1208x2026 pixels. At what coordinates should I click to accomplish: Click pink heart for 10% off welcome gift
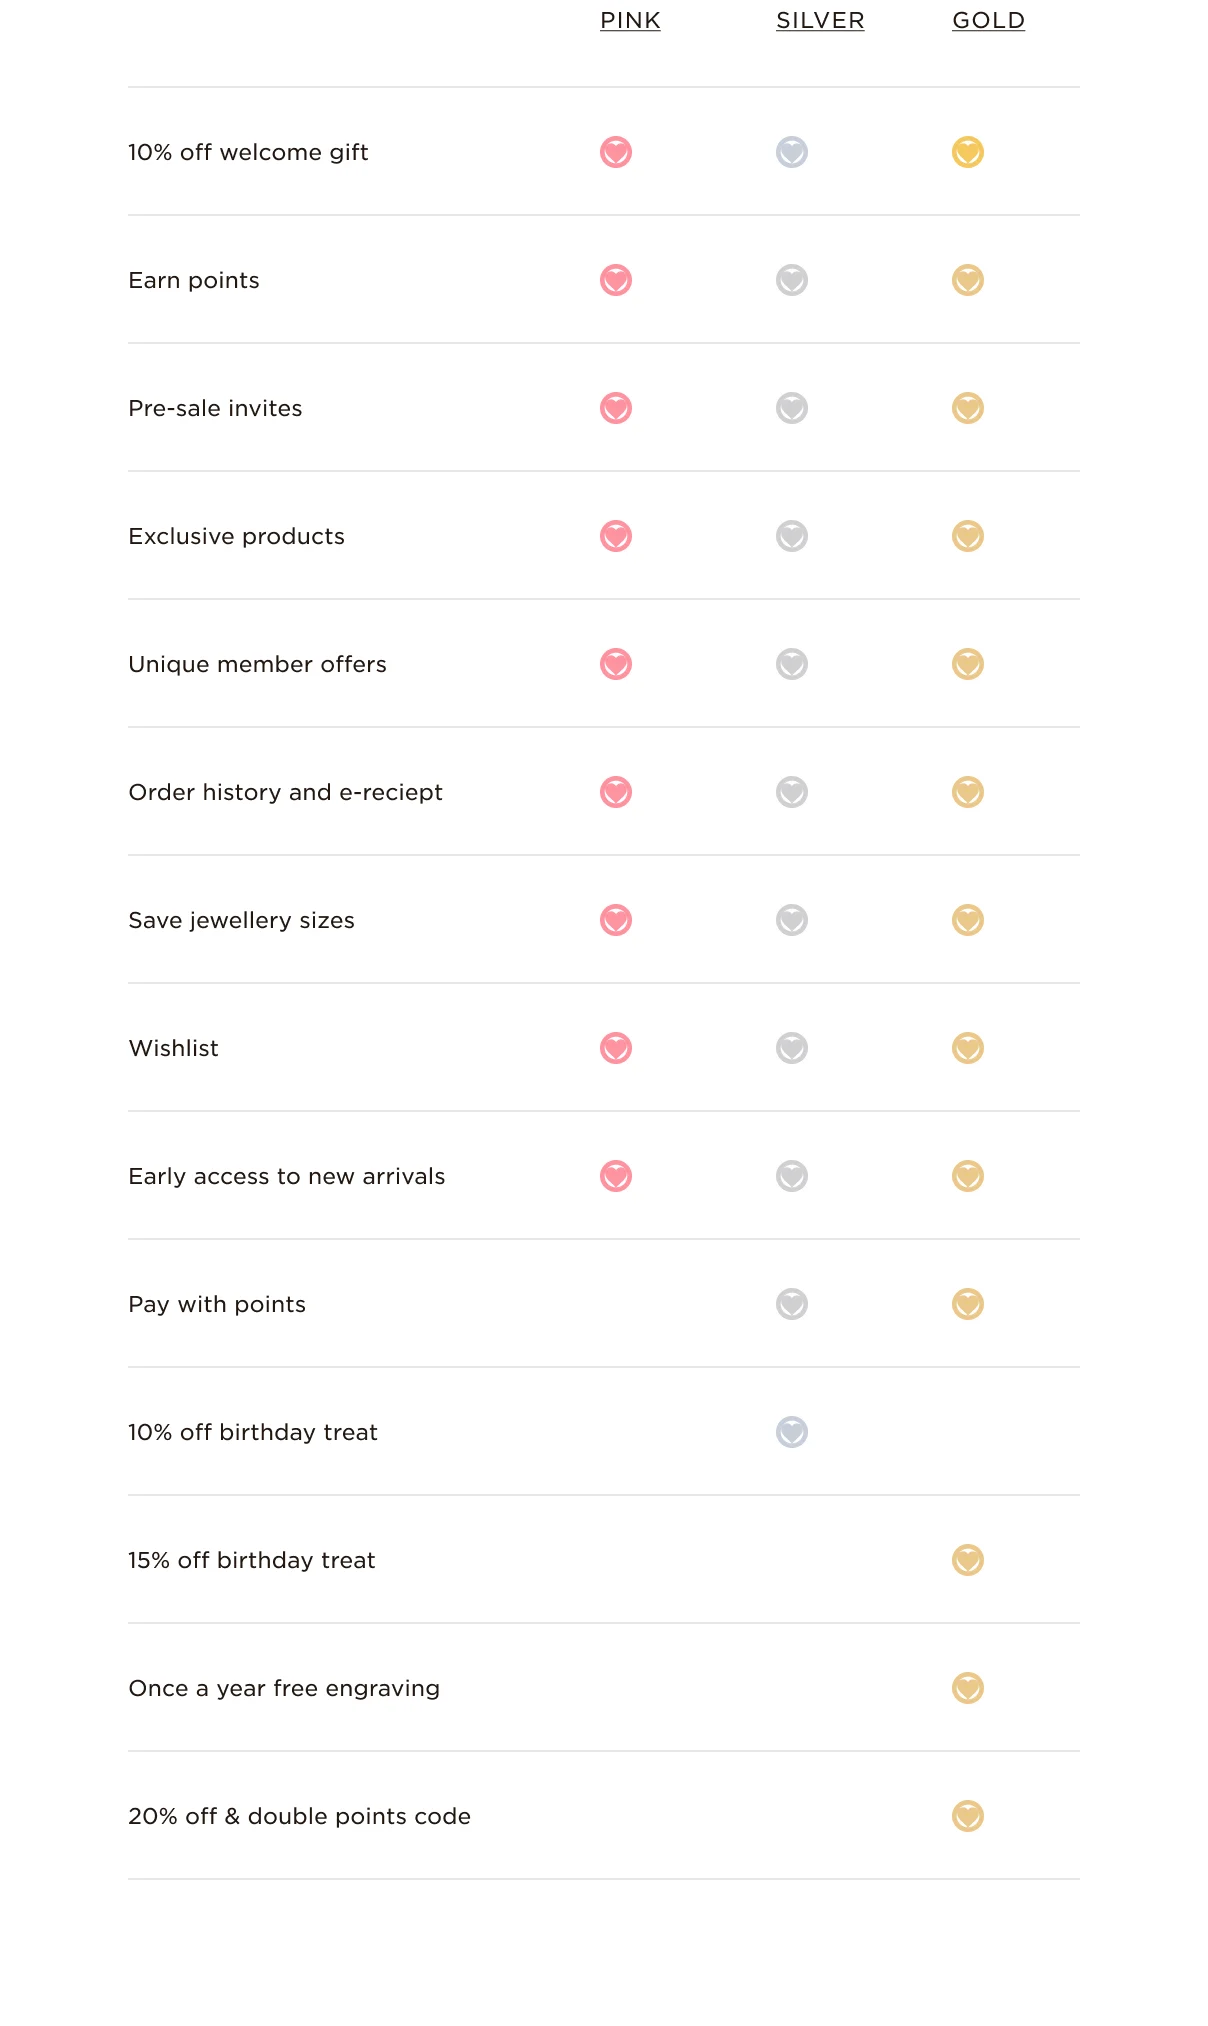point(616,152)
